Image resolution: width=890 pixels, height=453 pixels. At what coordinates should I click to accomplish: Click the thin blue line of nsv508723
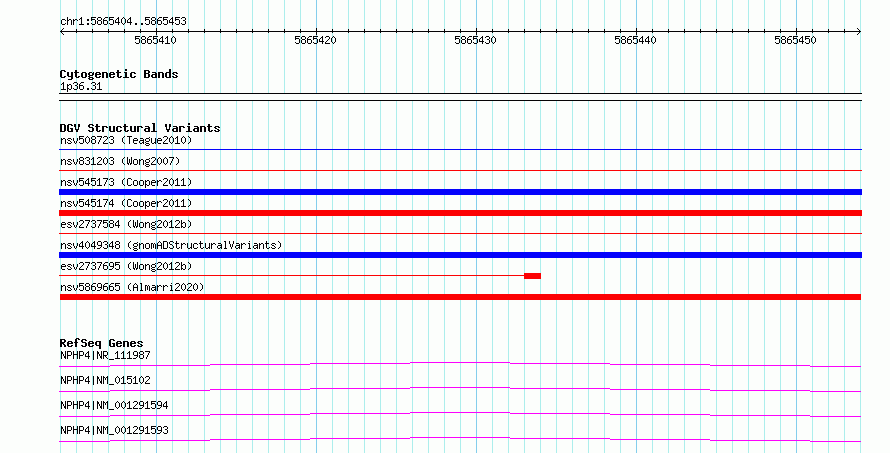[460, 150]
